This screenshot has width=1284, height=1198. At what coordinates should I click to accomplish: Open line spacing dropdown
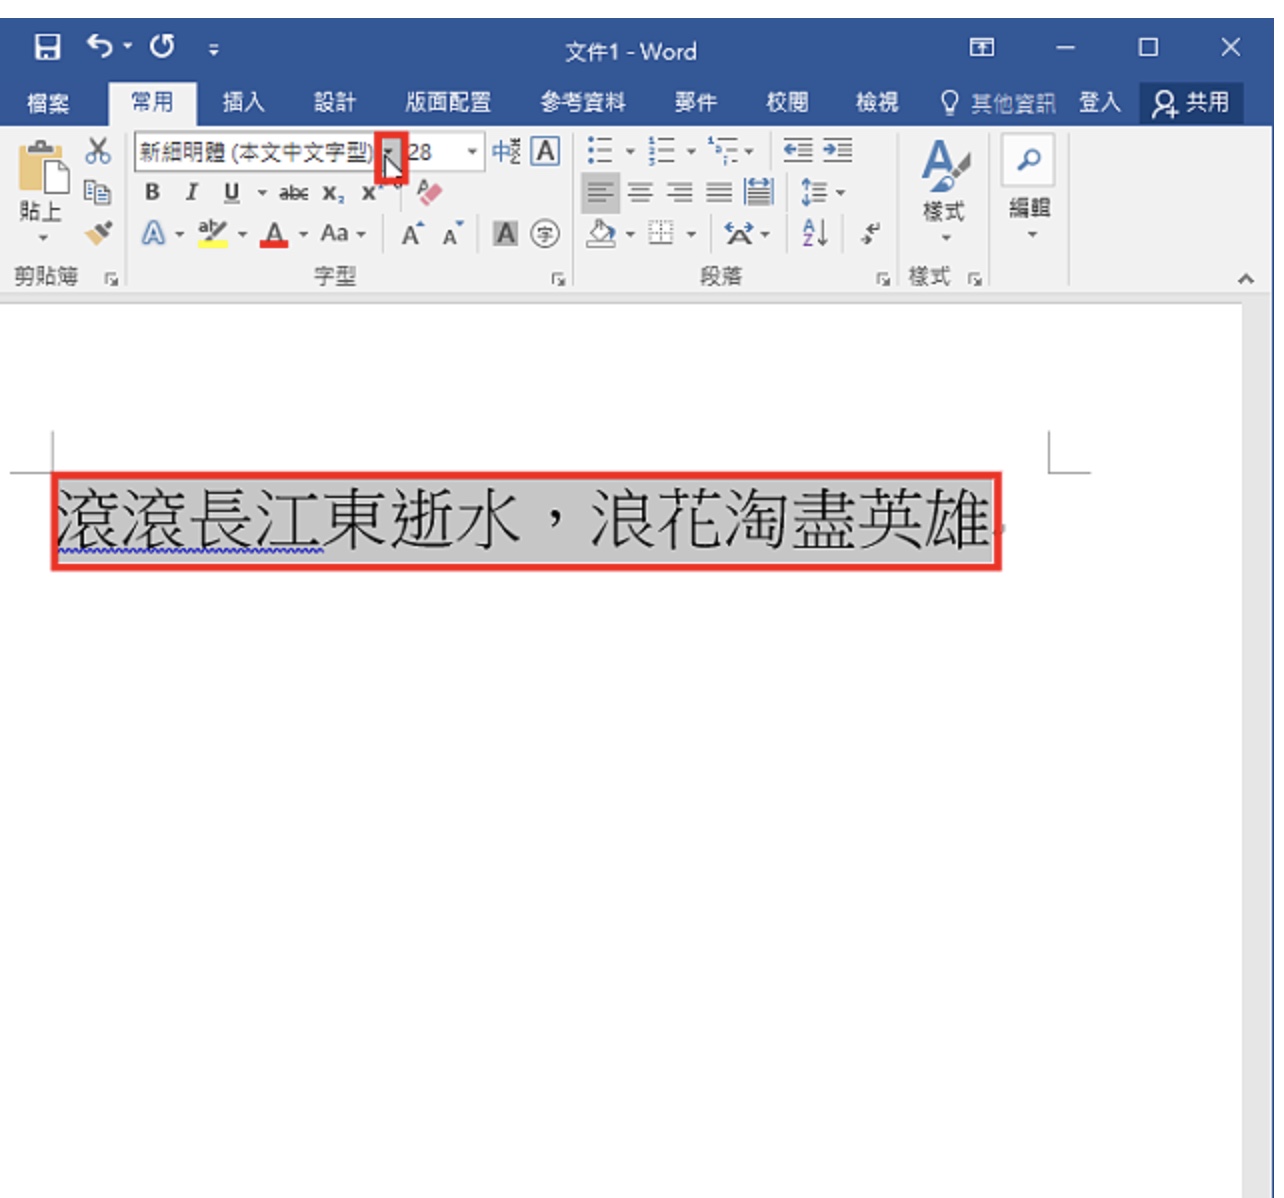[823, 192]
